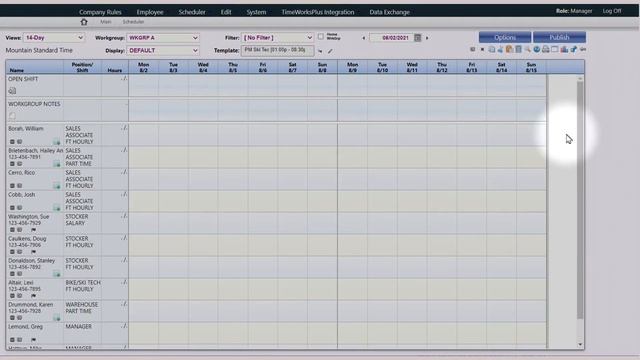640x360 pixels.
Task: Expand hours indicator for Open Shift row
Action: (124, 78)
